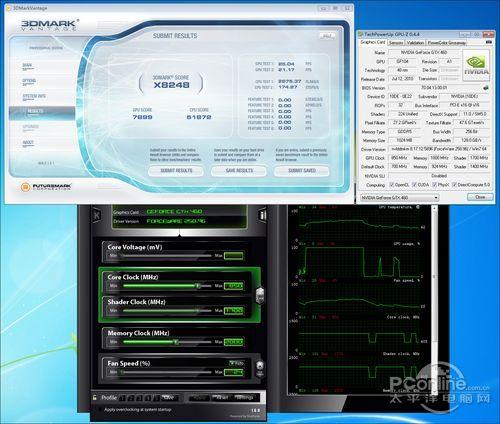The height and width of the screenshot is (424, 500).
Task: Toggle the CUDA checkbox in GPU-Z
Action: [x=414, y=184]
